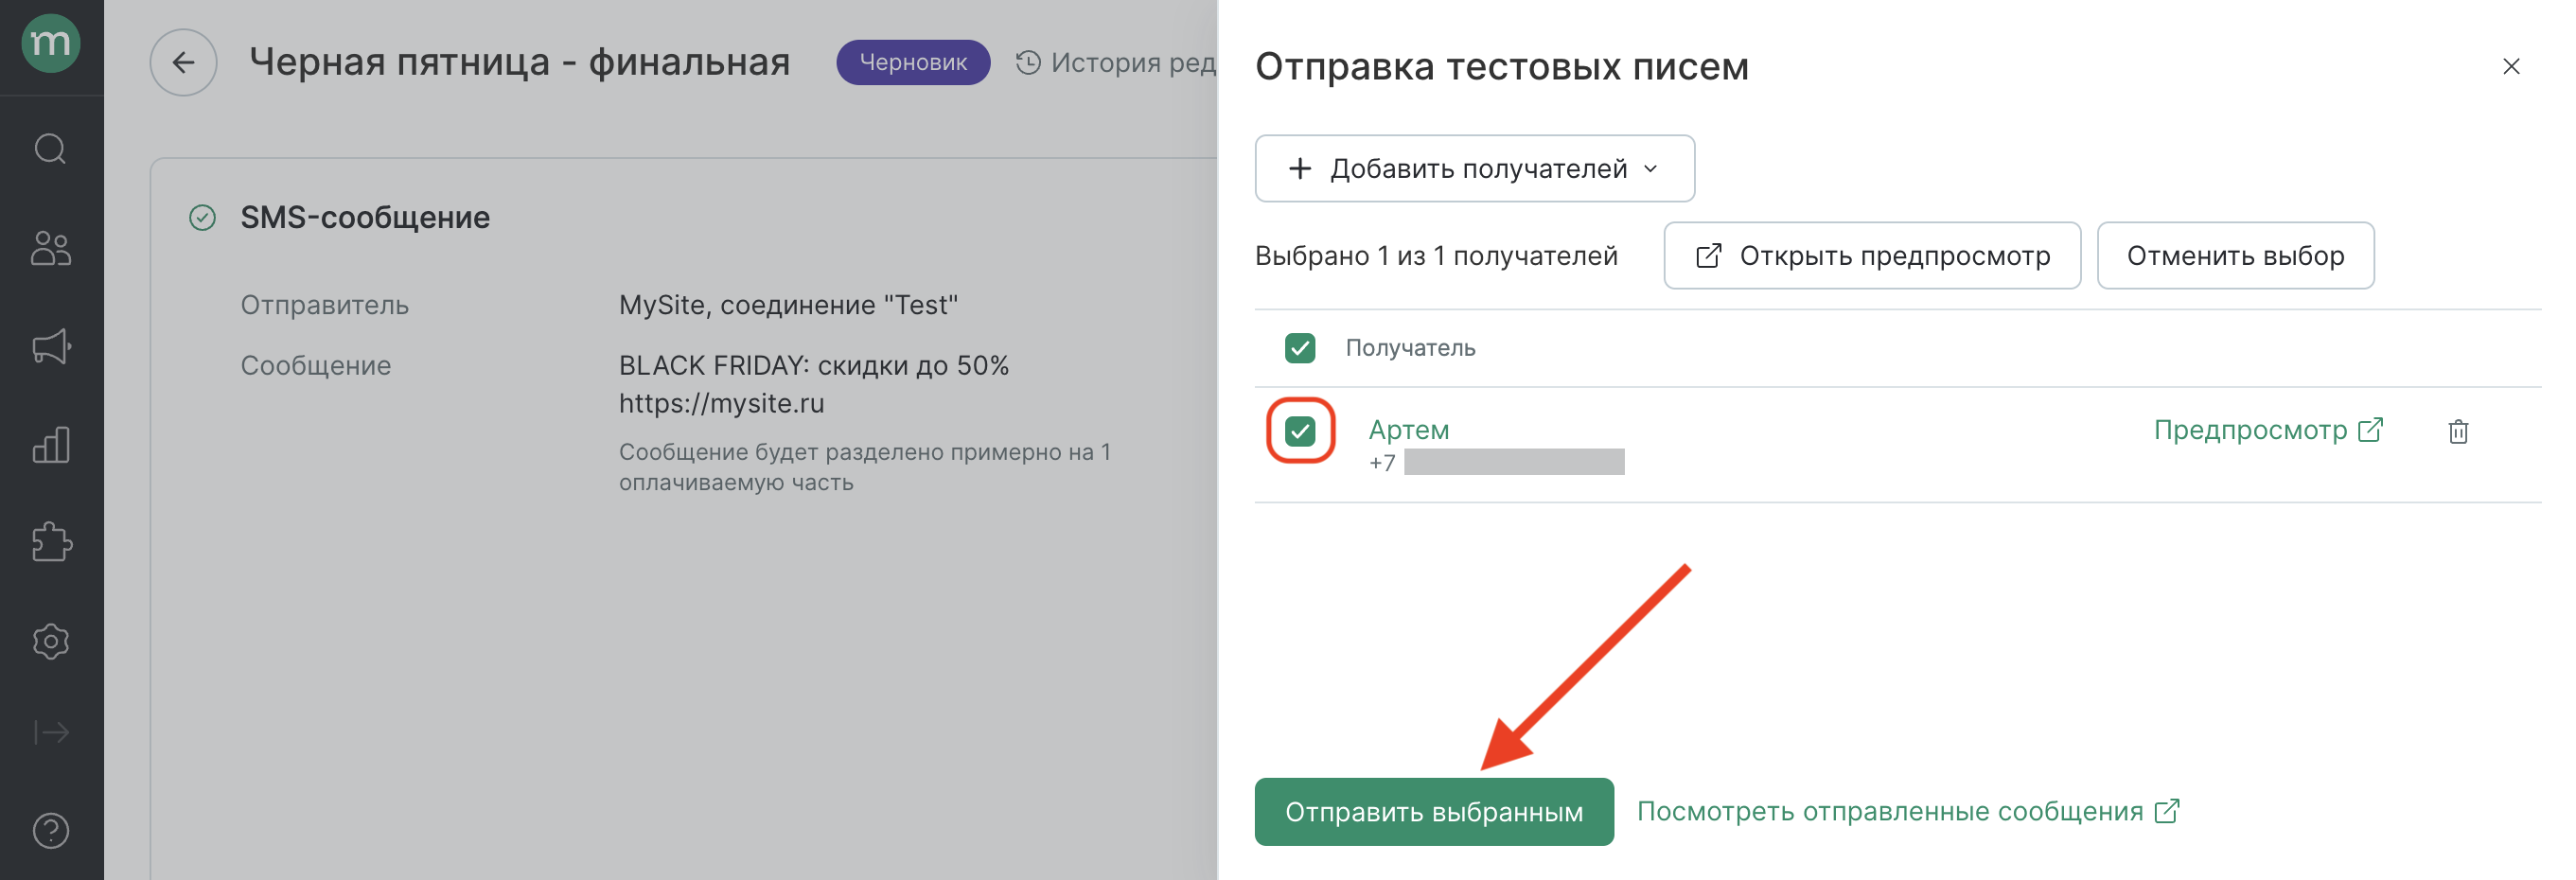Click the green Mindbox logo icon
Screen dimensions: 2576x880
click(51, 43)
